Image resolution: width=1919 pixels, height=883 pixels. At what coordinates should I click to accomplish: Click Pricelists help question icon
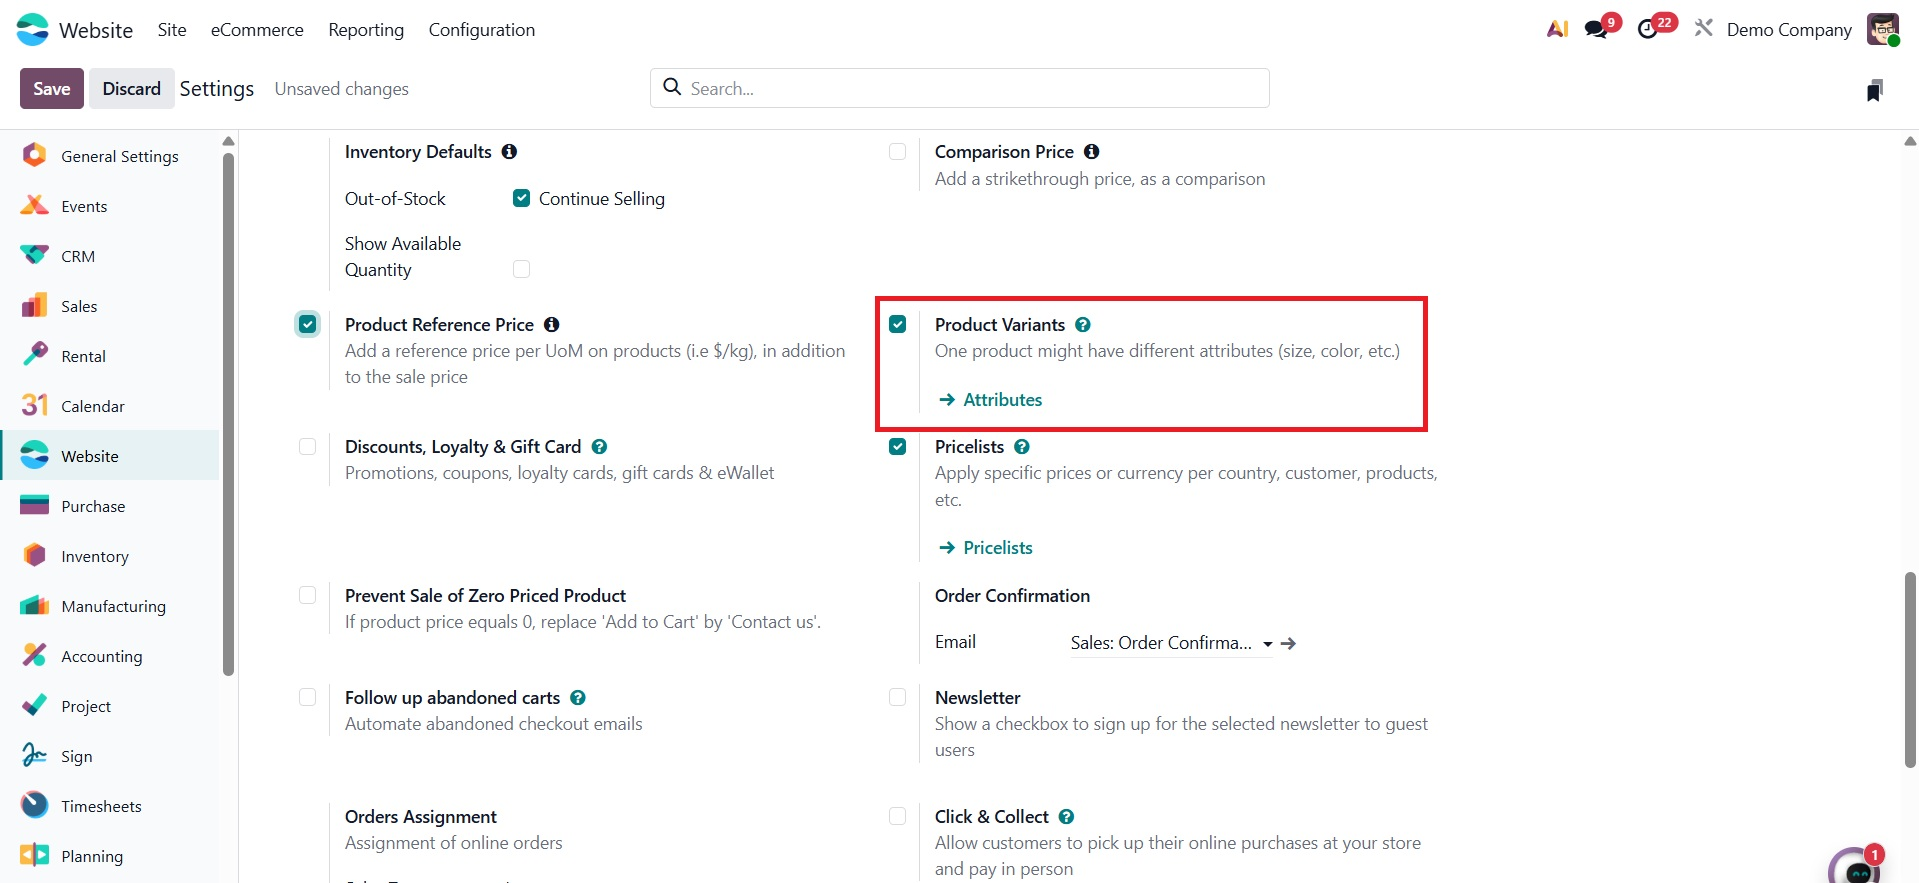[1022, 447]
